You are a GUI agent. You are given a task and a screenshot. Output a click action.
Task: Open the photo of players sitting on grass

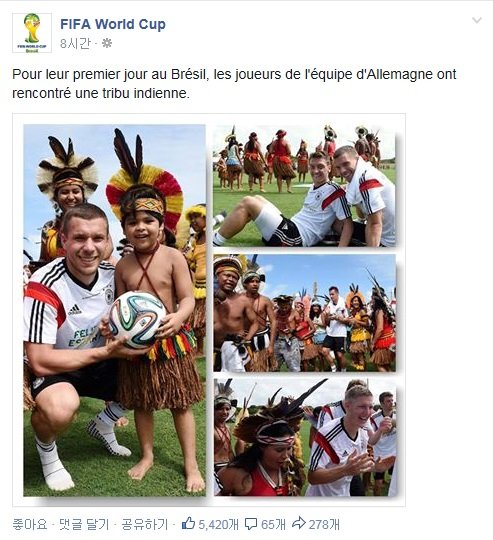(x=304, y=185)
